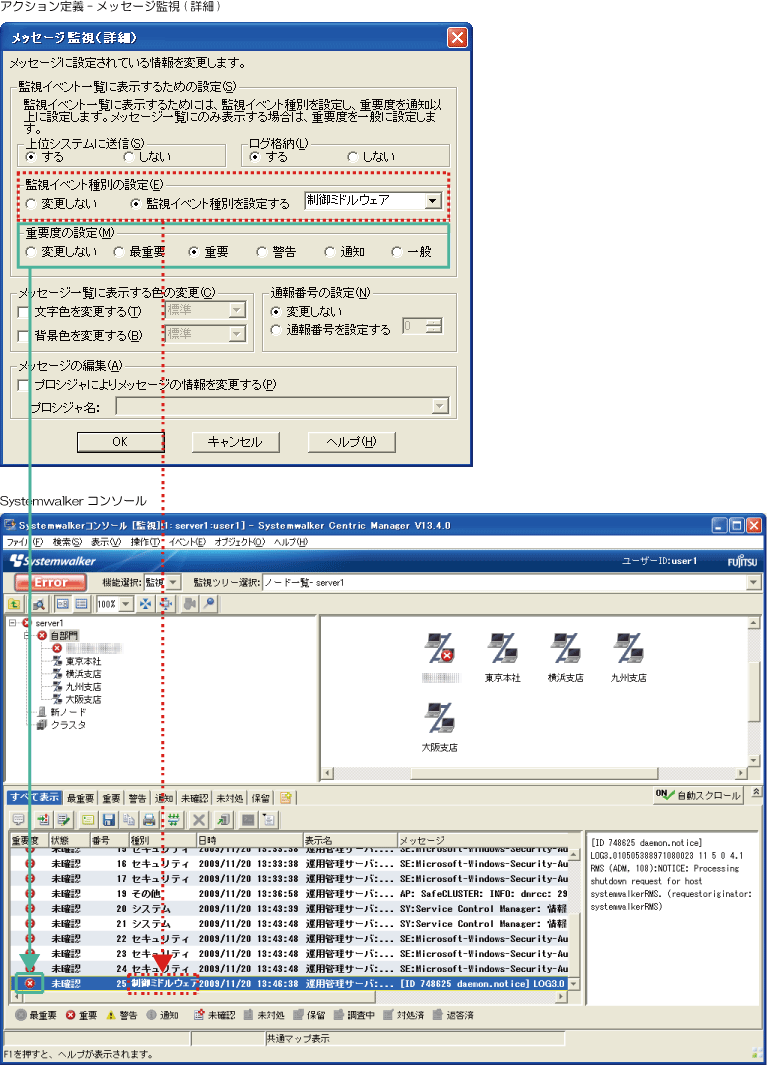Select the 東京本社 node icon in map
The height and width of the screenshot is (1065, 767).
coord(502,649)
